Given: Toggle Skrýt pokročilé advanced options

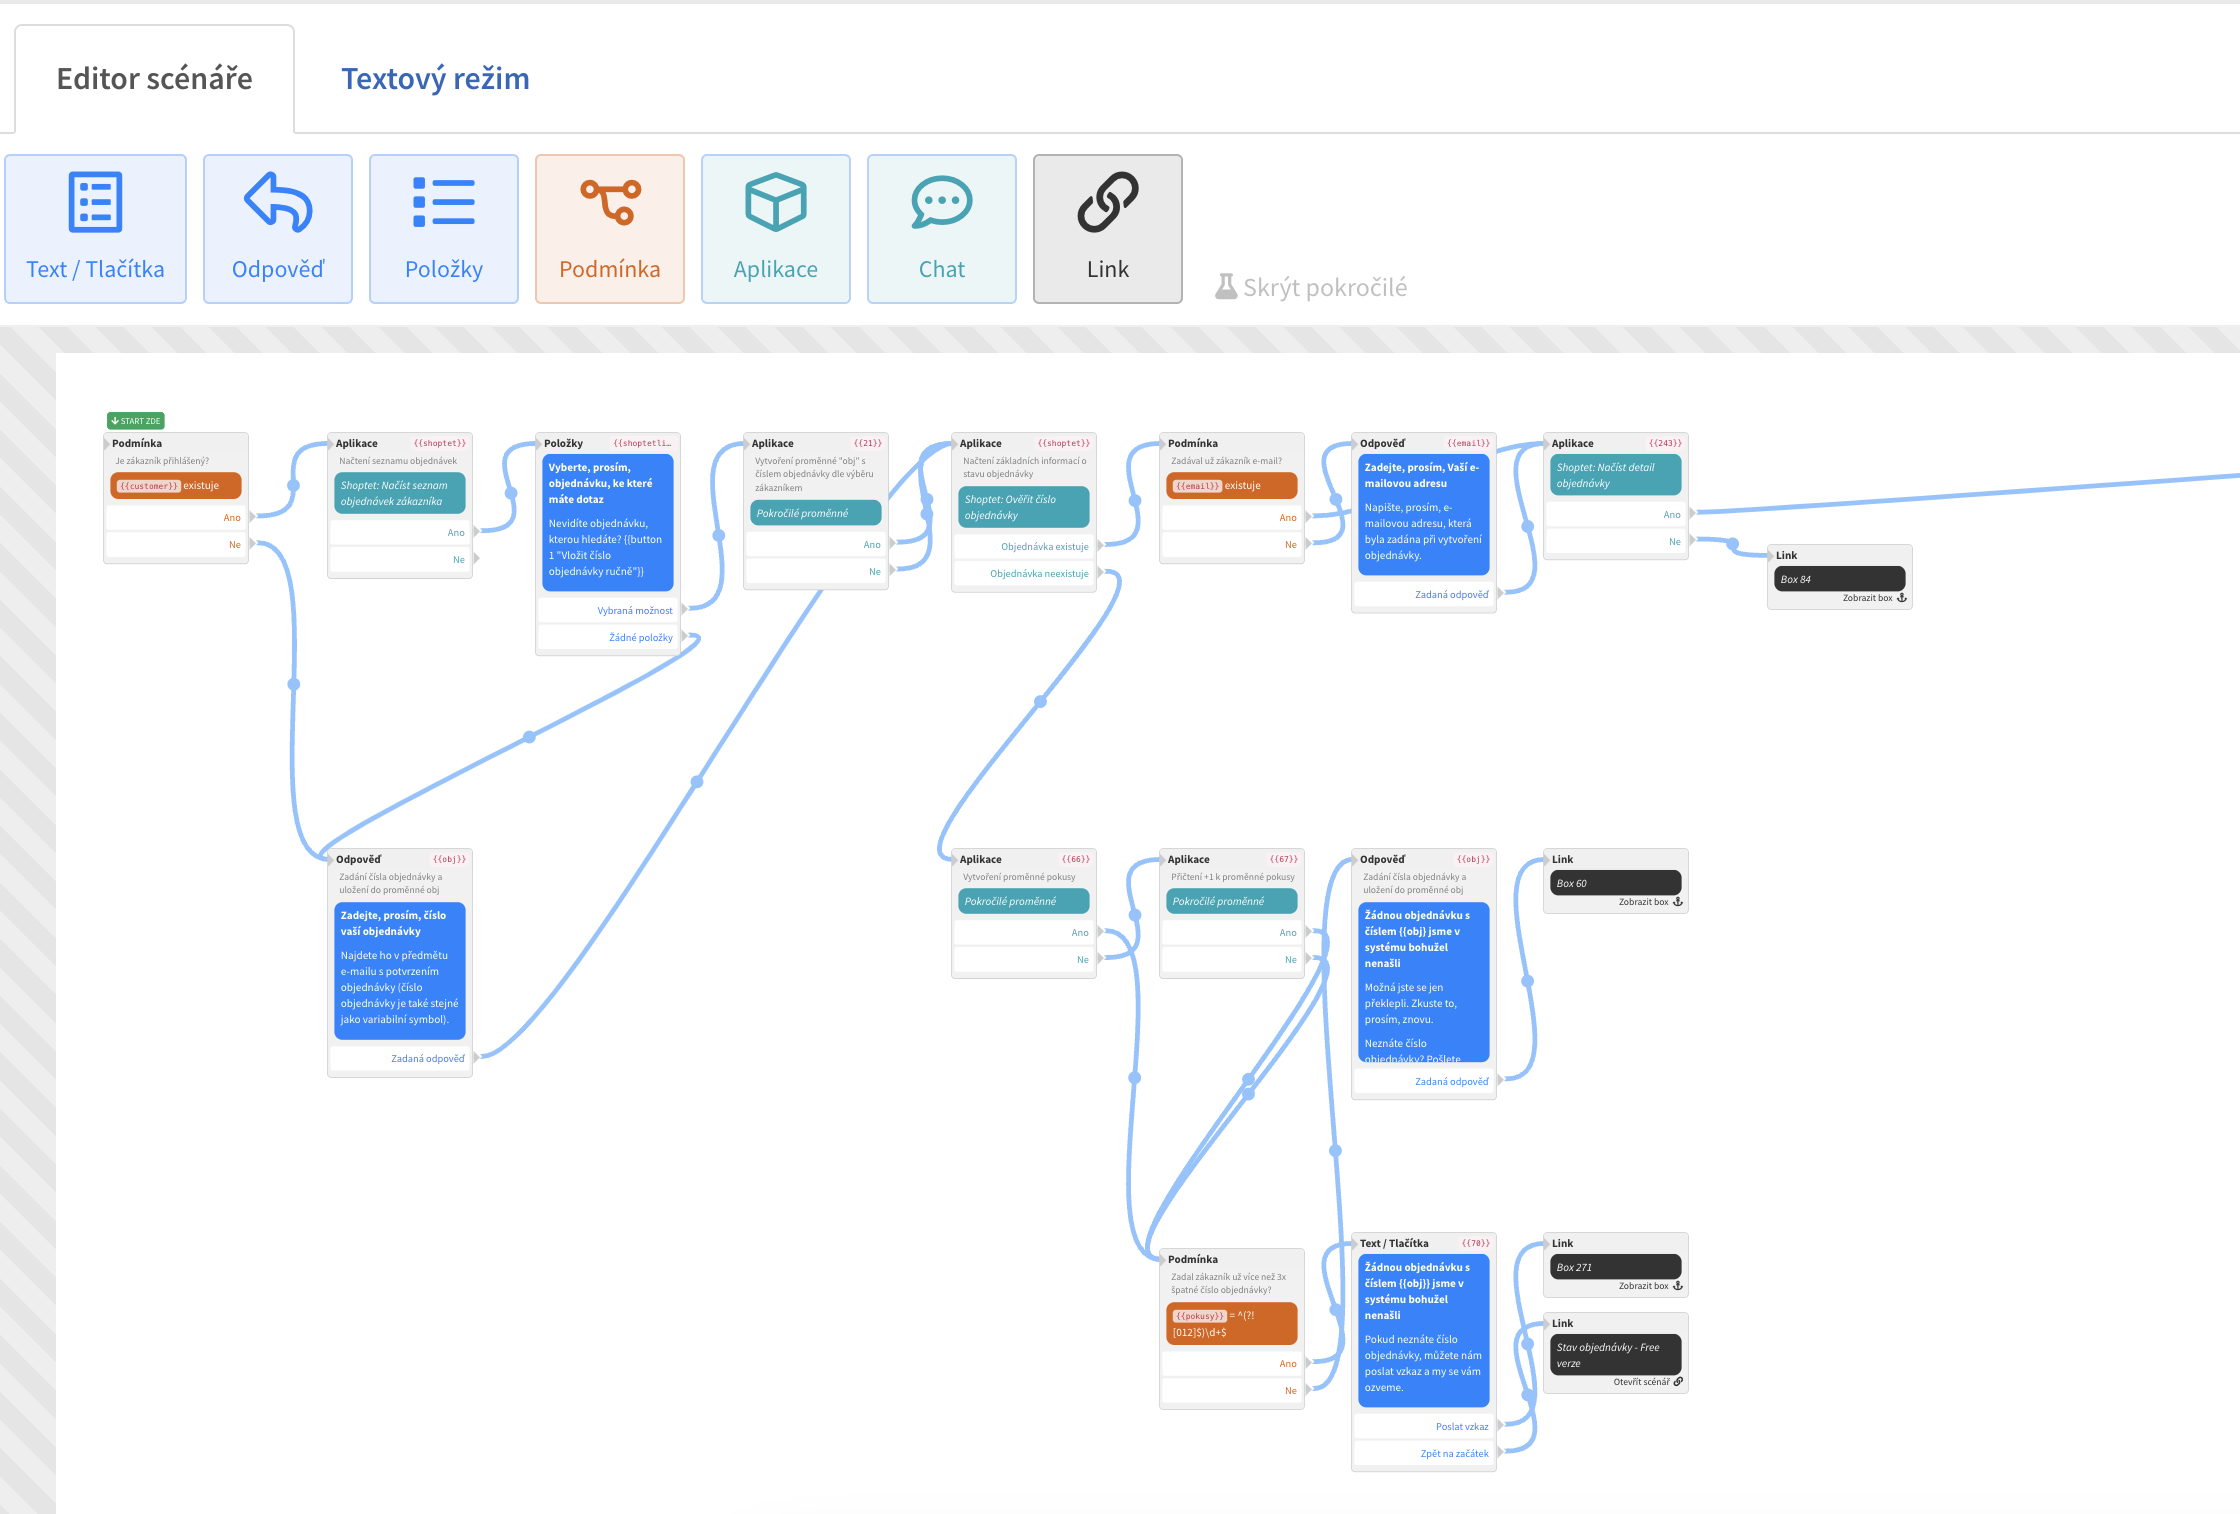Looking at the screenshot, I should coord(1311,288).
